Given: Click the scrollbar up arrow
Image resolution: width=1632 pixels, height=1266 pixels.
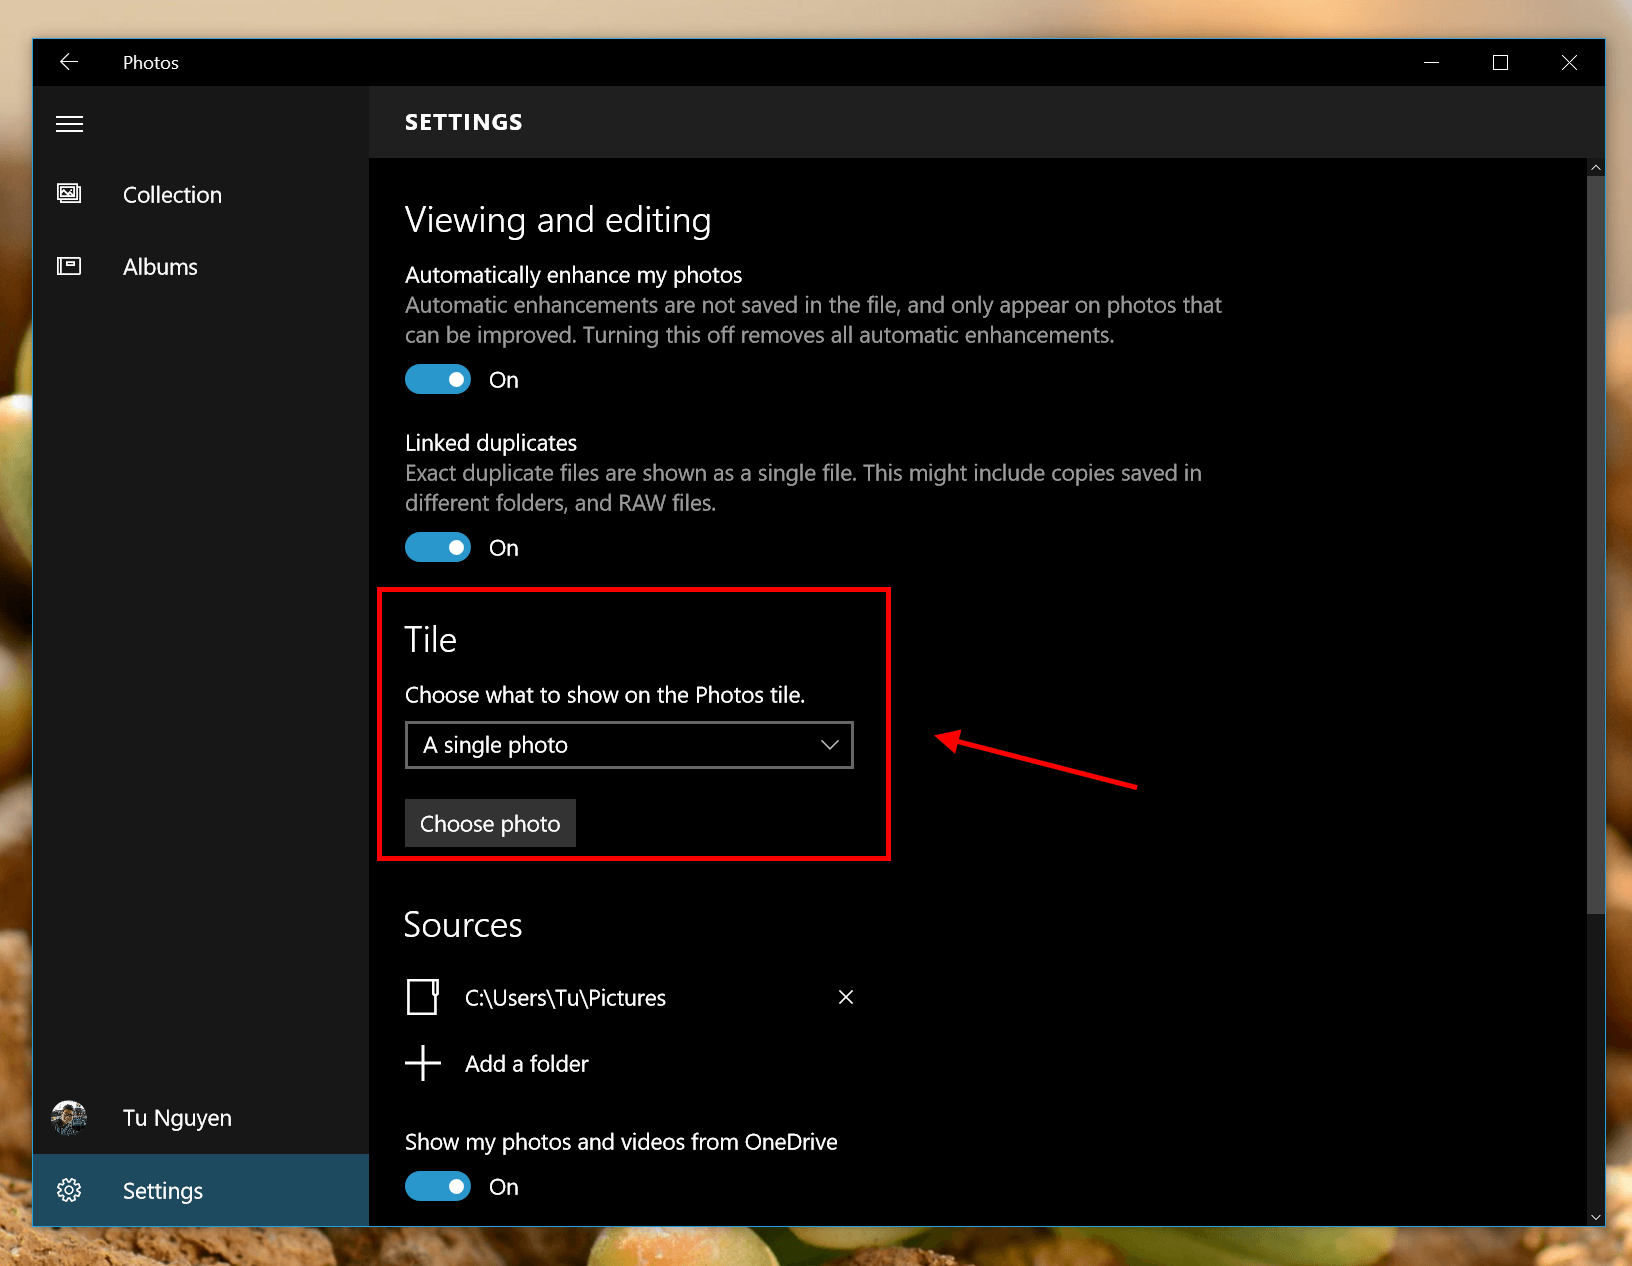Looking at the screenshot, I should pyautogui.click(x=1596, y=167).
